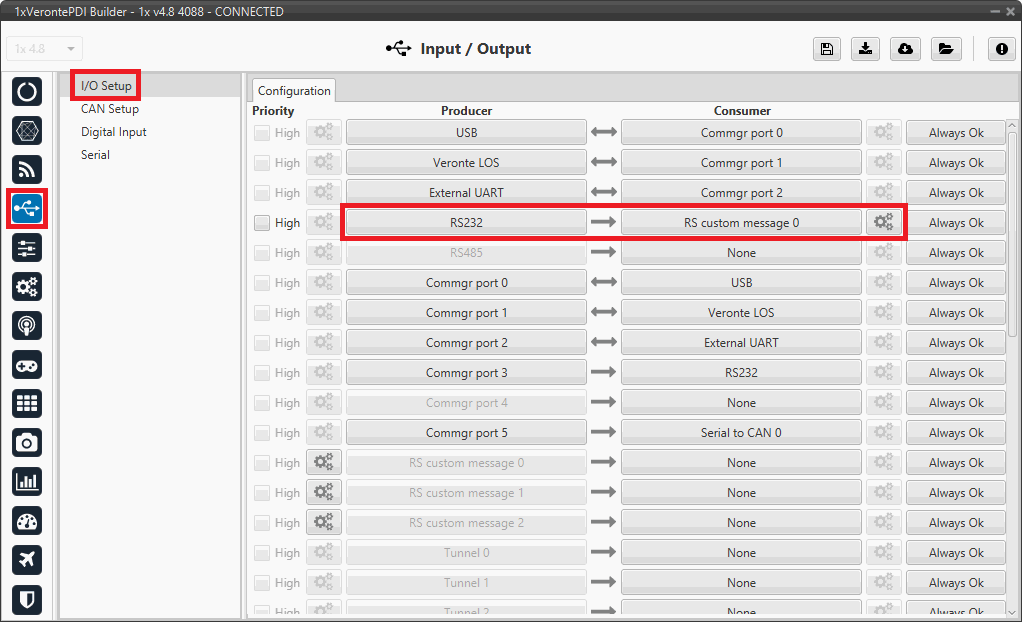Viewport: 1022px width, 622px height.
Task: Open the Camera sidebar icon
Action: coord(27,443)
